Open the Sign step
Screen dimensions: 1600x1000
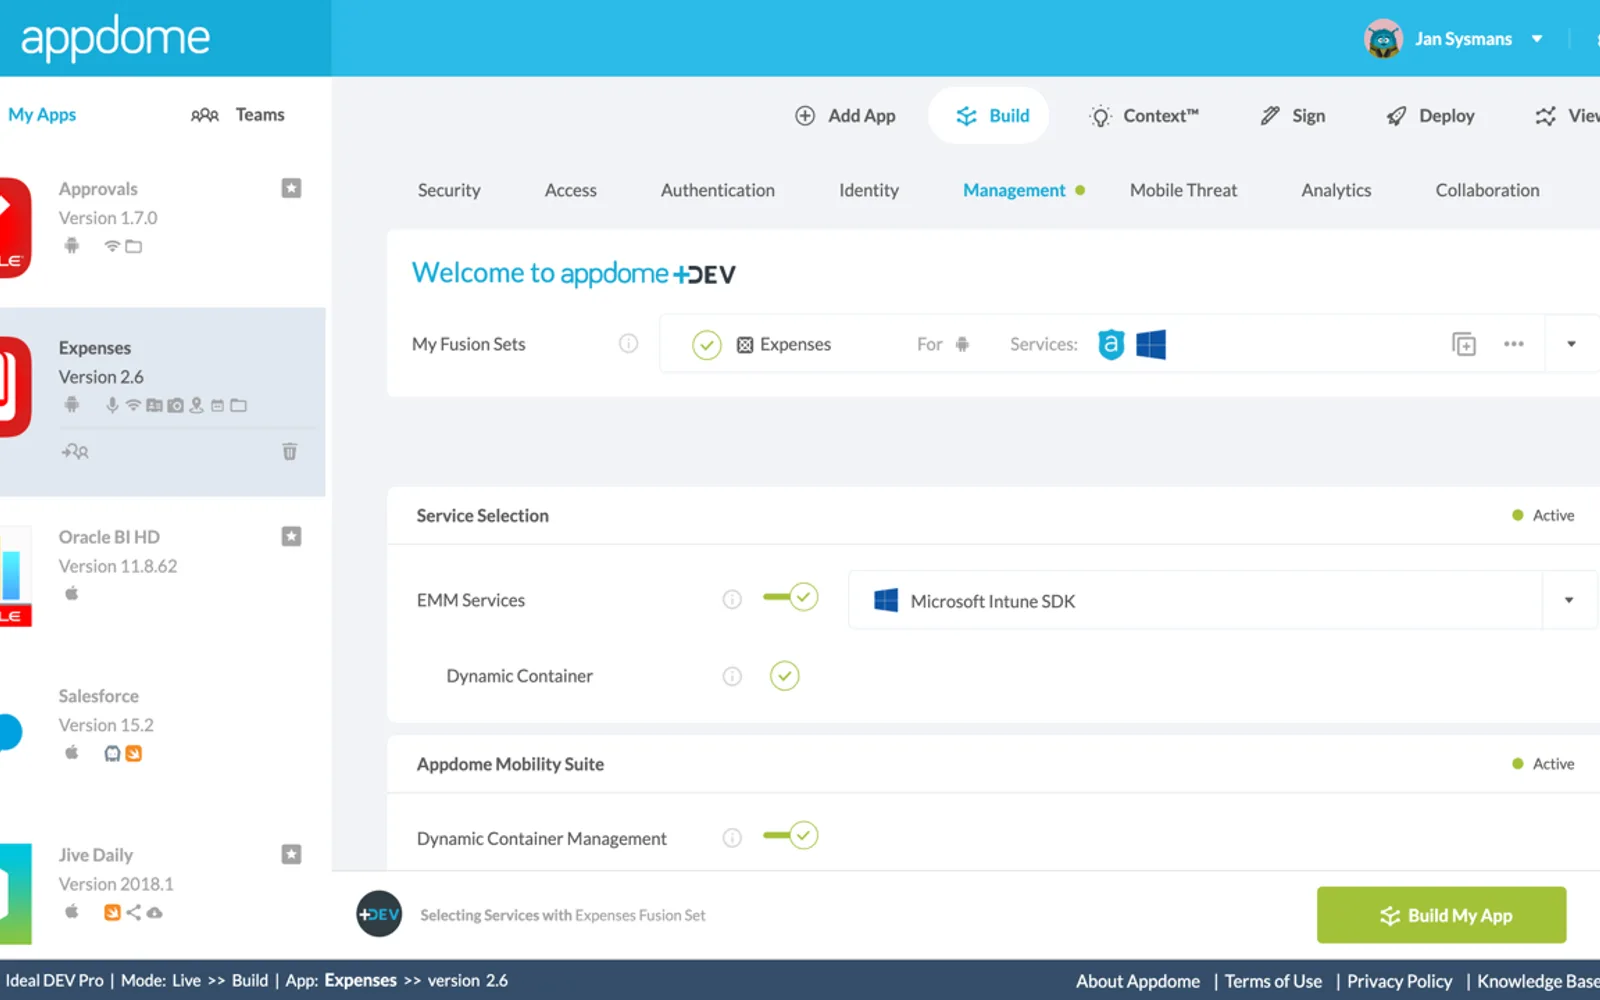pos(1292,116)
